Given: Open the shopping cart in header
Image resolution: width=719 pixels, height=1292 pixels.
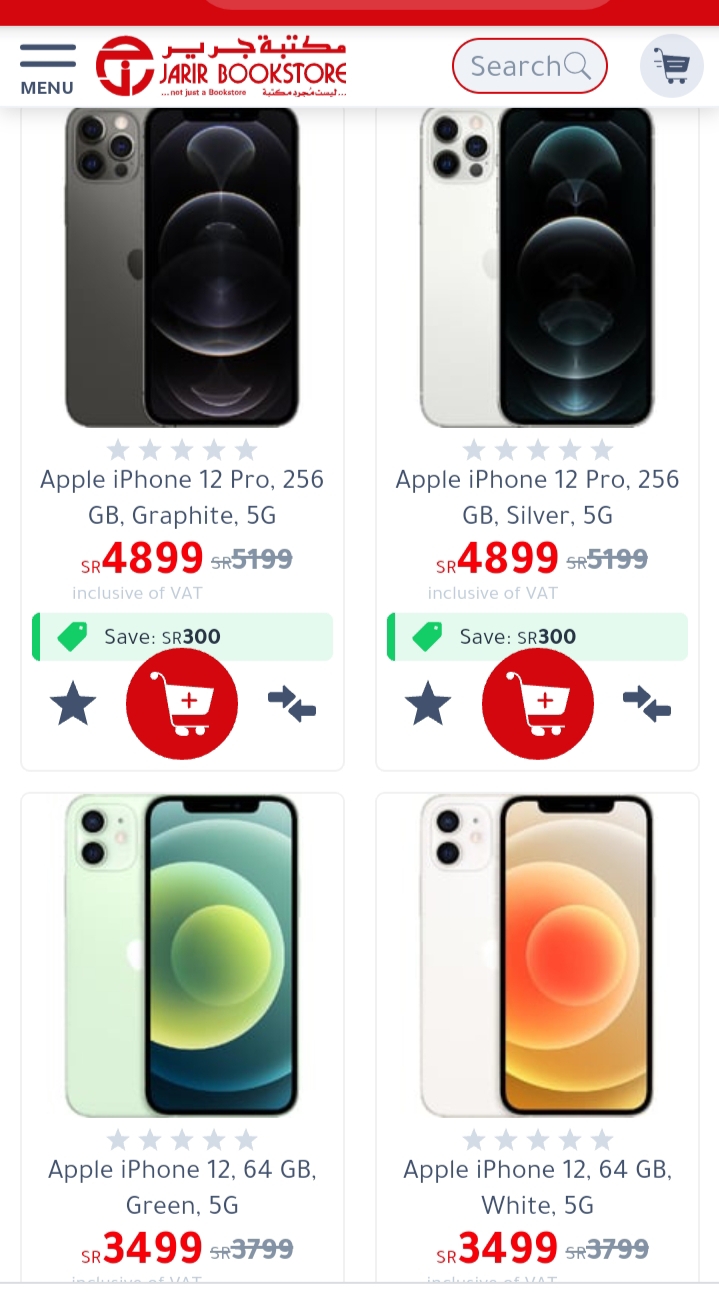Looking at the screenshot, I should pyautogui.click(x=672, y=66).
